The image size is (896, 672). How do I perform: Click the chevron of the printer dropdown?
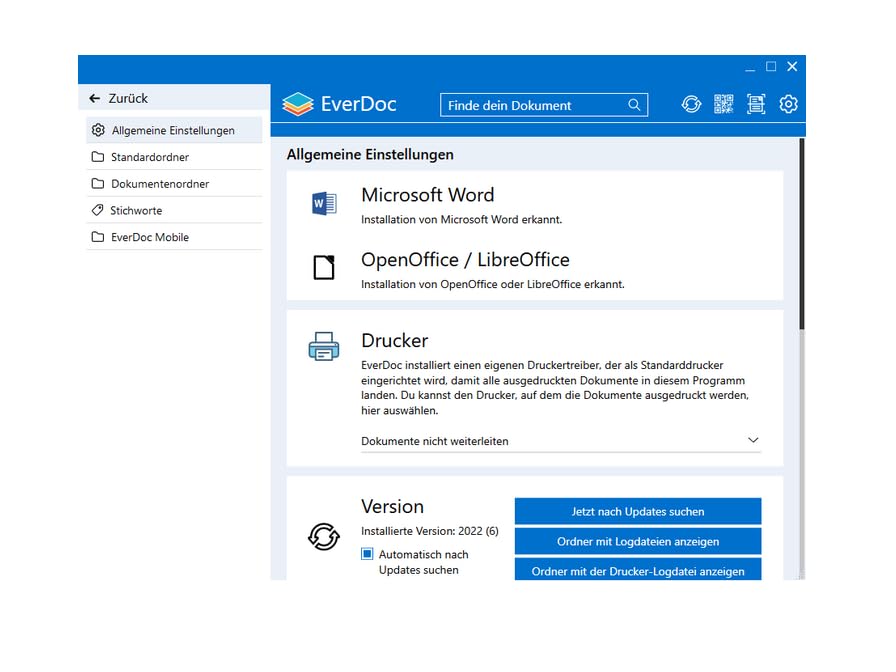click(x=753, y=440)
